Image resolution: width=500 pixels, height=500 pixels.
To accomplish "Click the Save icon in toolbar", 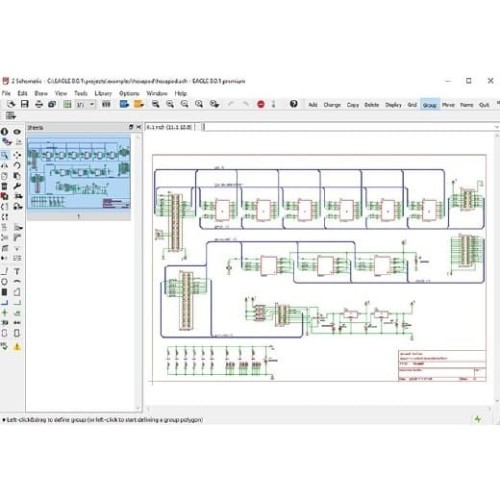I will point(25,104).
